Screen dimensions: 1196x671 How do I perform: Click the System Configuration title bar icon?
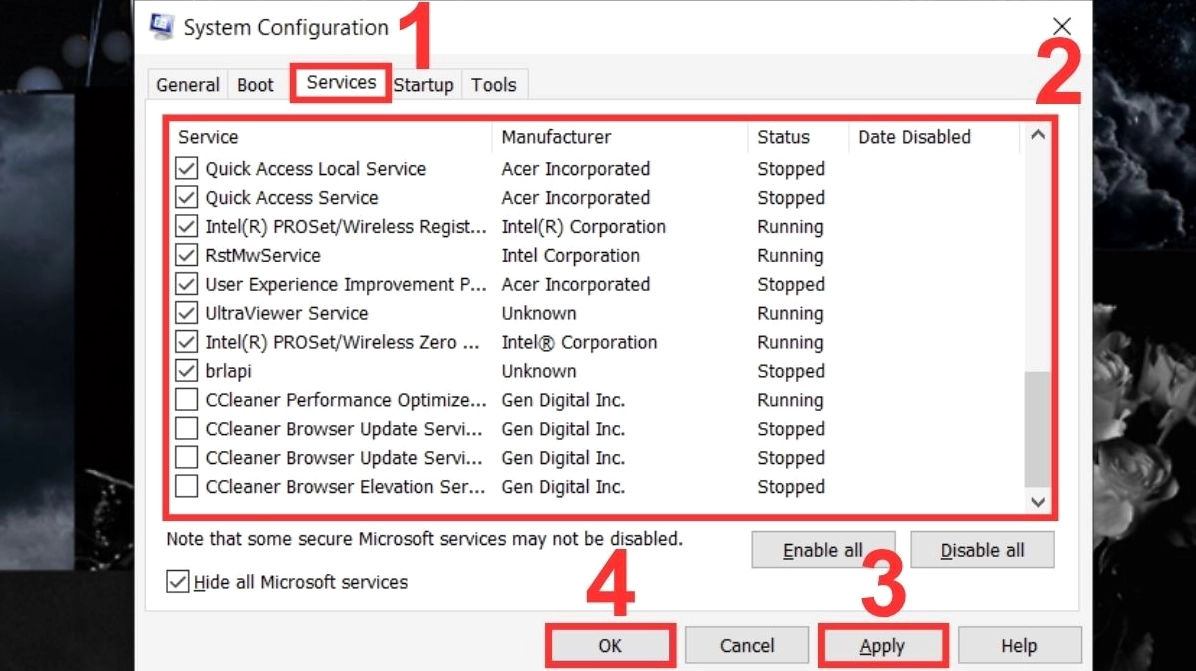coord(161,27)
